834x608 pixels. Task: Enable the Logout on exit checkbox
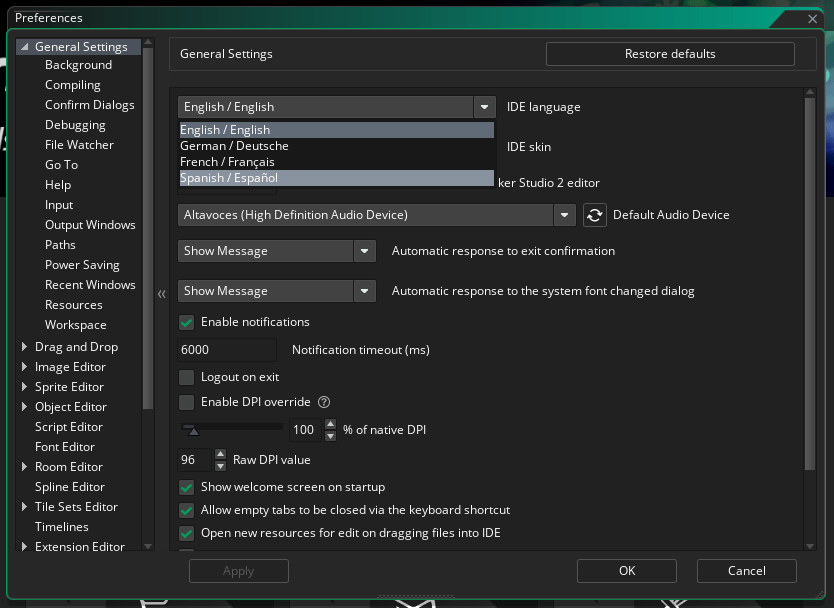pos(186,377)
